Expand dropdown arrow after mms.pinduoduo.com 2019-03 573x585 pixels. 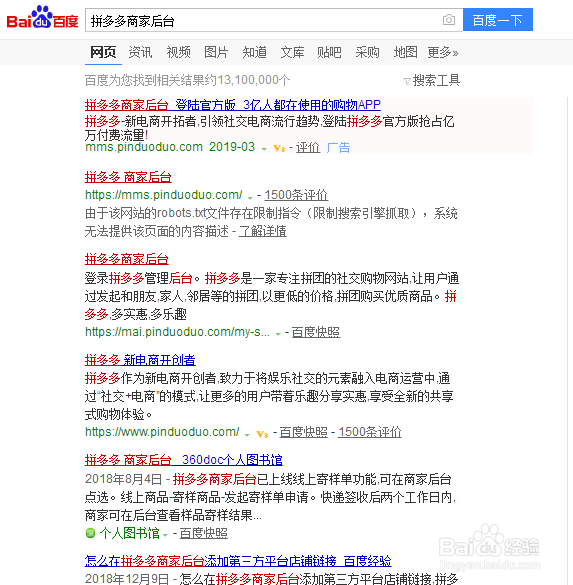pos(264,149)
